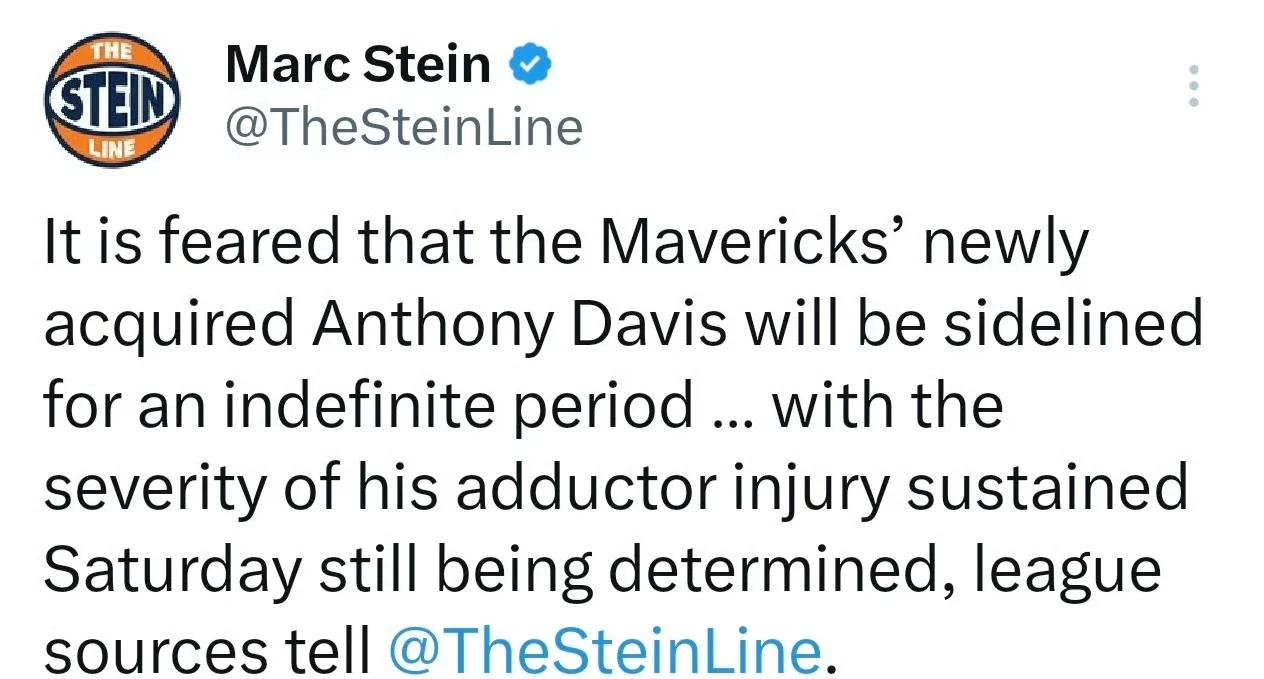Click the blue verified checkmark badge
This screenshot has height=679, width=1264.
pos(529,67)
